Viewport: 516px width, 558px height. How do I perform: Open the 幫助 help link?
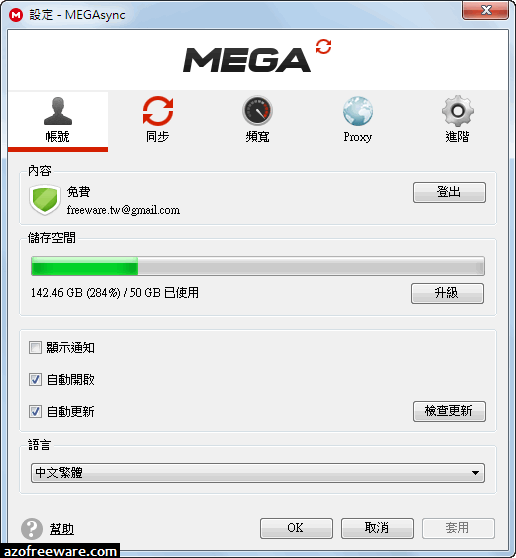pos(62,529)
